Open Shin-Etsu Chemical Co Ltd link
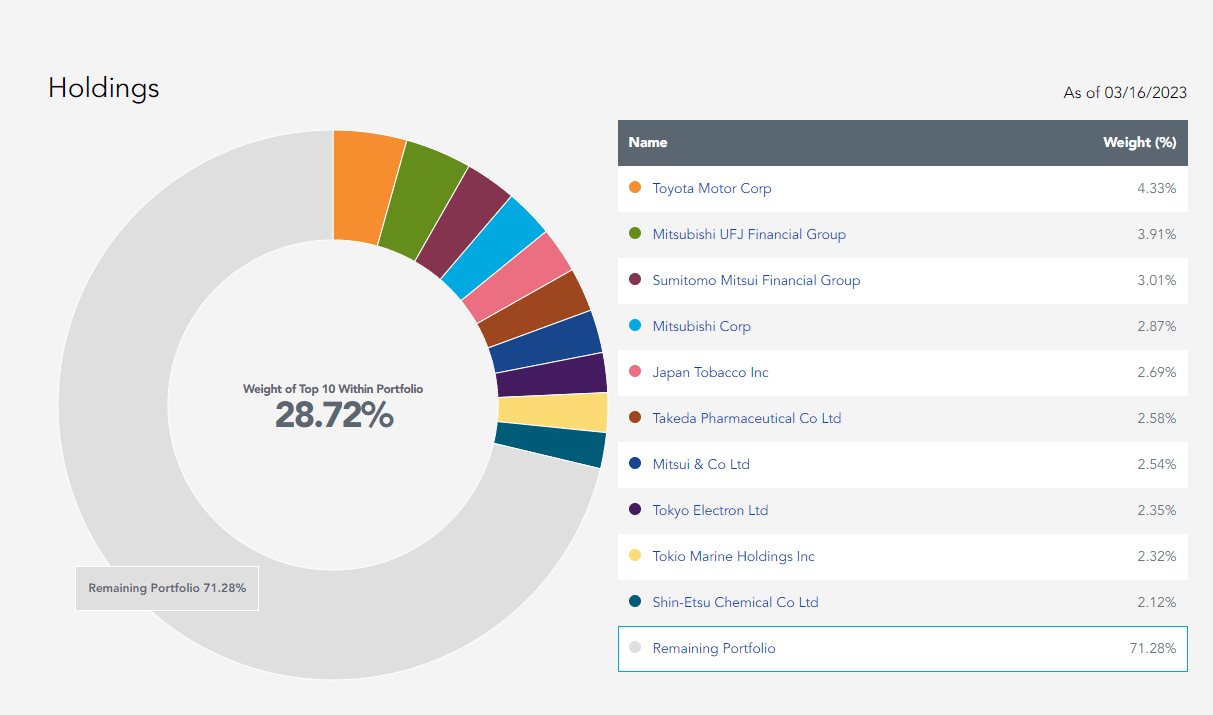 [735, 602]
